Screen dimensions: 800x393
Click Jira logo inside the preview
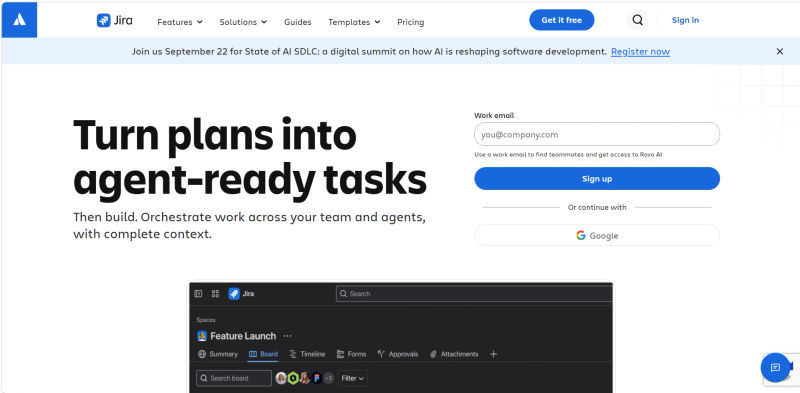pos(241,293)
